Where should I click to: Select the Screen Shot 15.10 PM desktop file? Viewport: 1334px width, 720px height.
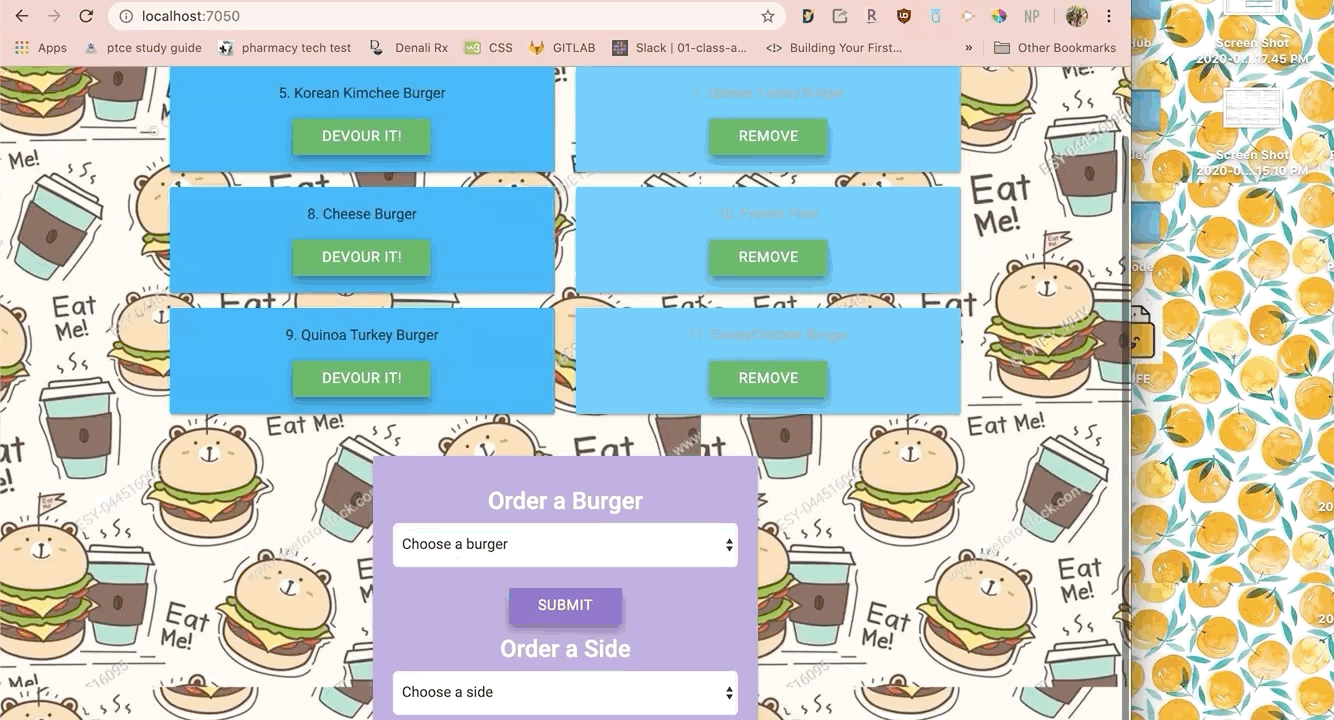click(1252, 130)
